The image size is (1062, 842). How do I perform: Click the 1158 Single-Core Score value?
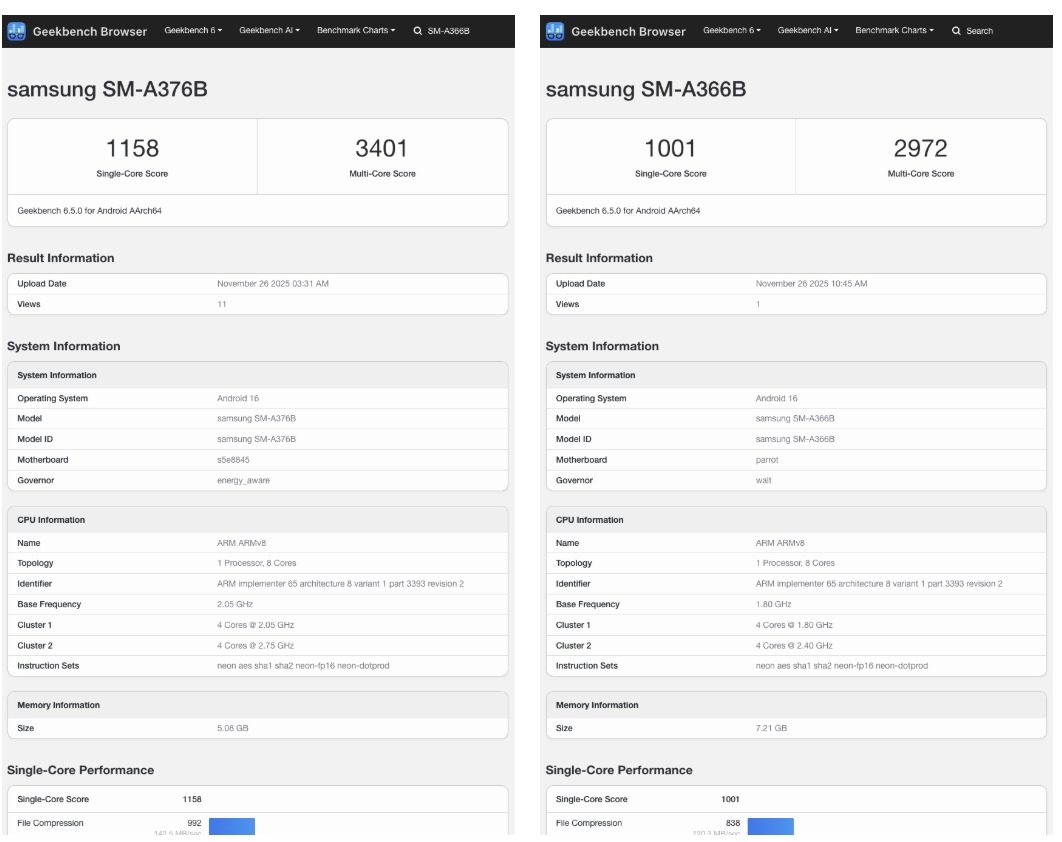(132, 149)
